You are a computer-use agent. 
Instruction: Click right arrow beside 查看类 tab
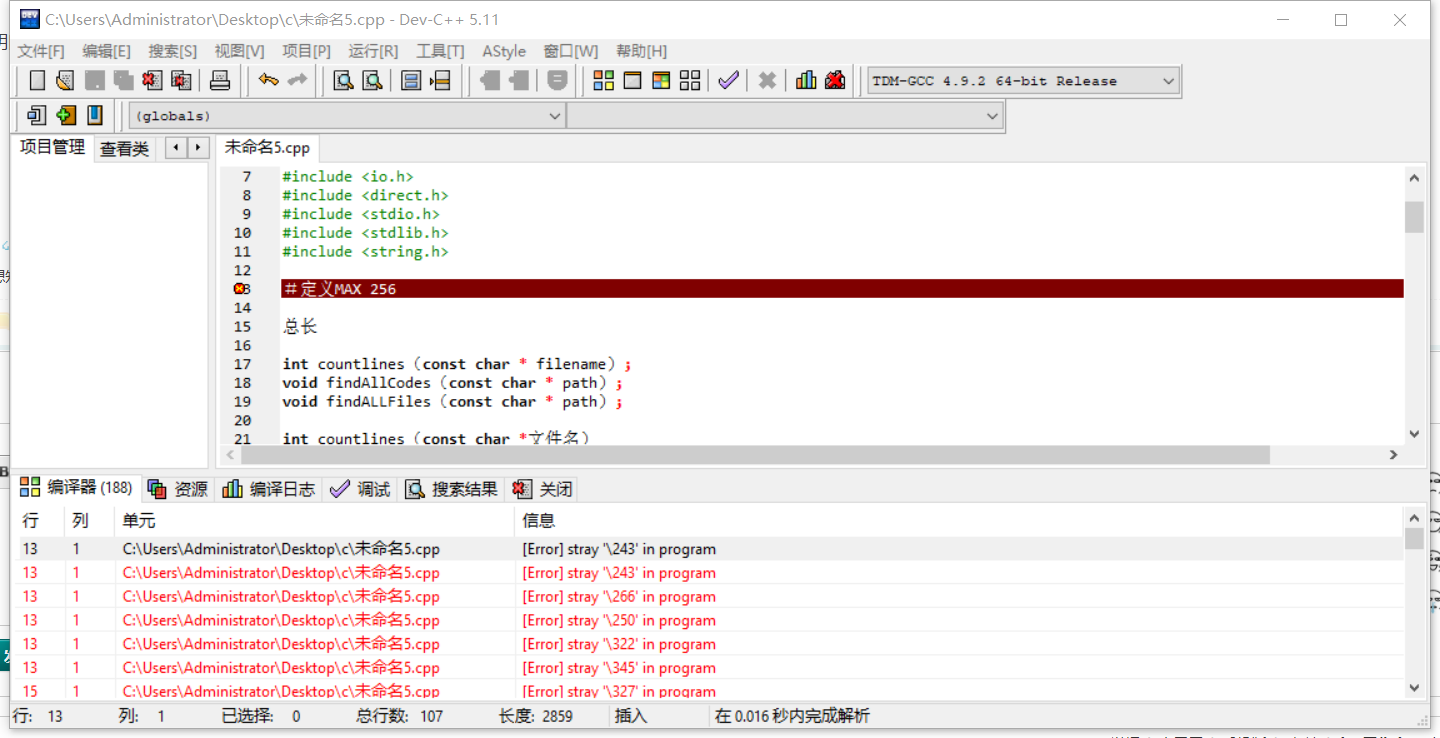click(198, 148)
